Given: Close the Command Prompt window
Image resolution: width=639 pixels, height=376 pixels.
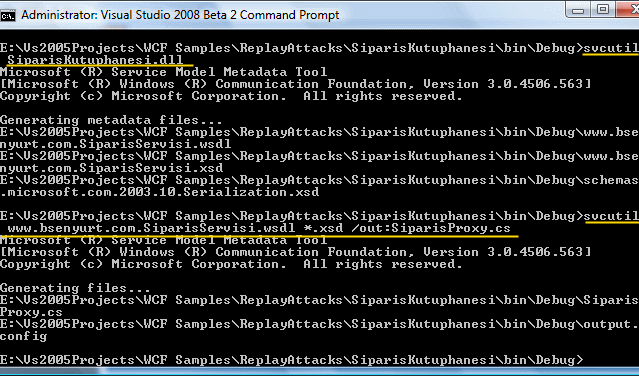Looking at the screenshot, I should [628, 9].
